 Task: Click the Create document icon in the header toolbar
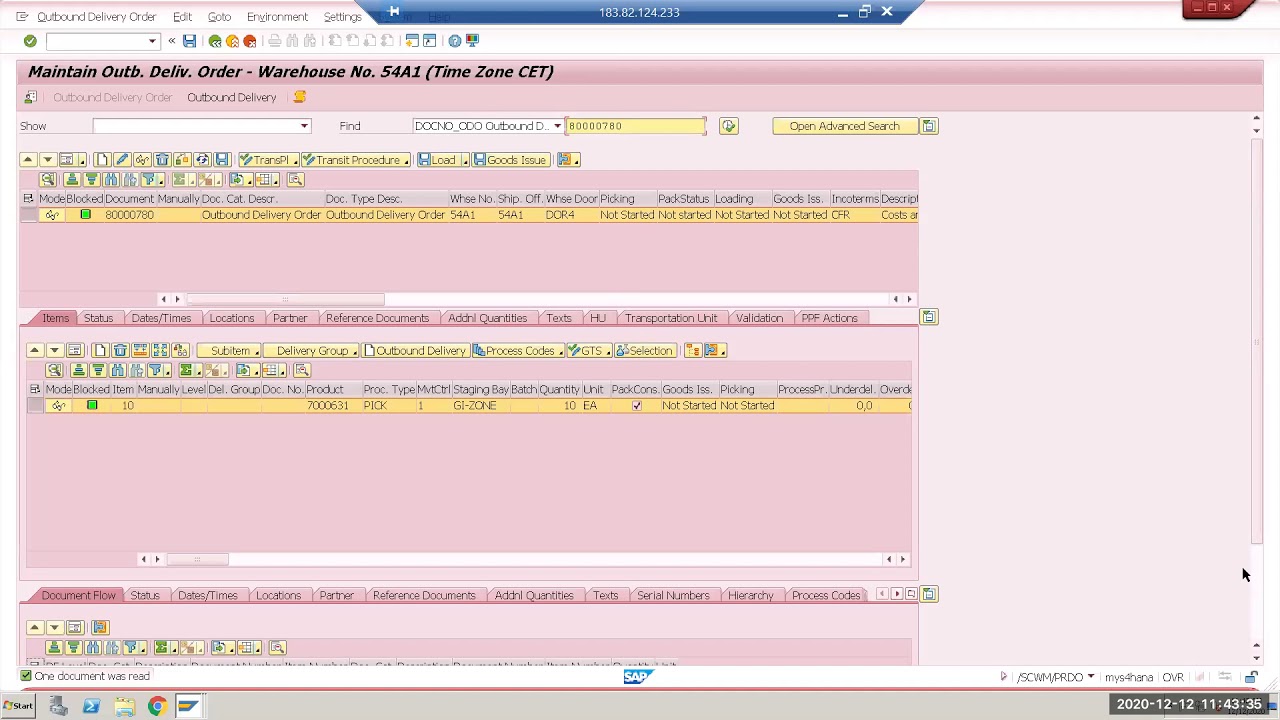pos(103,160)
